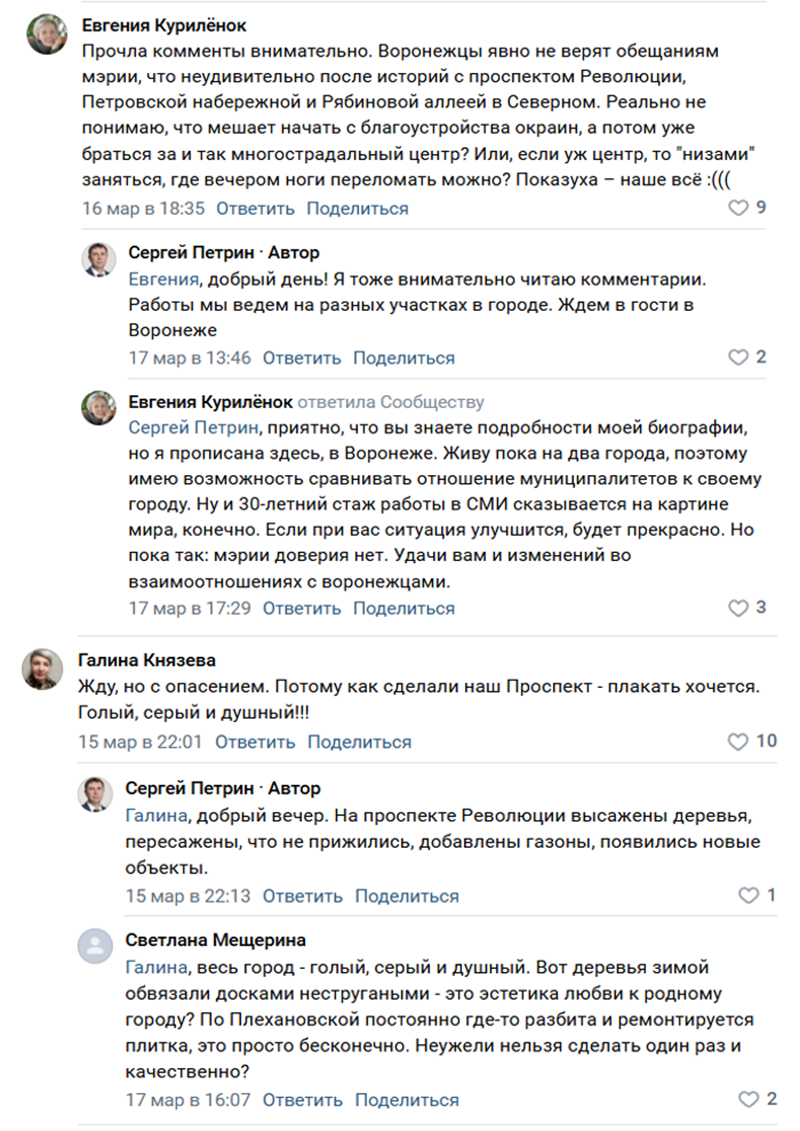
Task: Reply to Сергей Петрин's 17 мар 13:46 comment
Action: tap(302, 358)
